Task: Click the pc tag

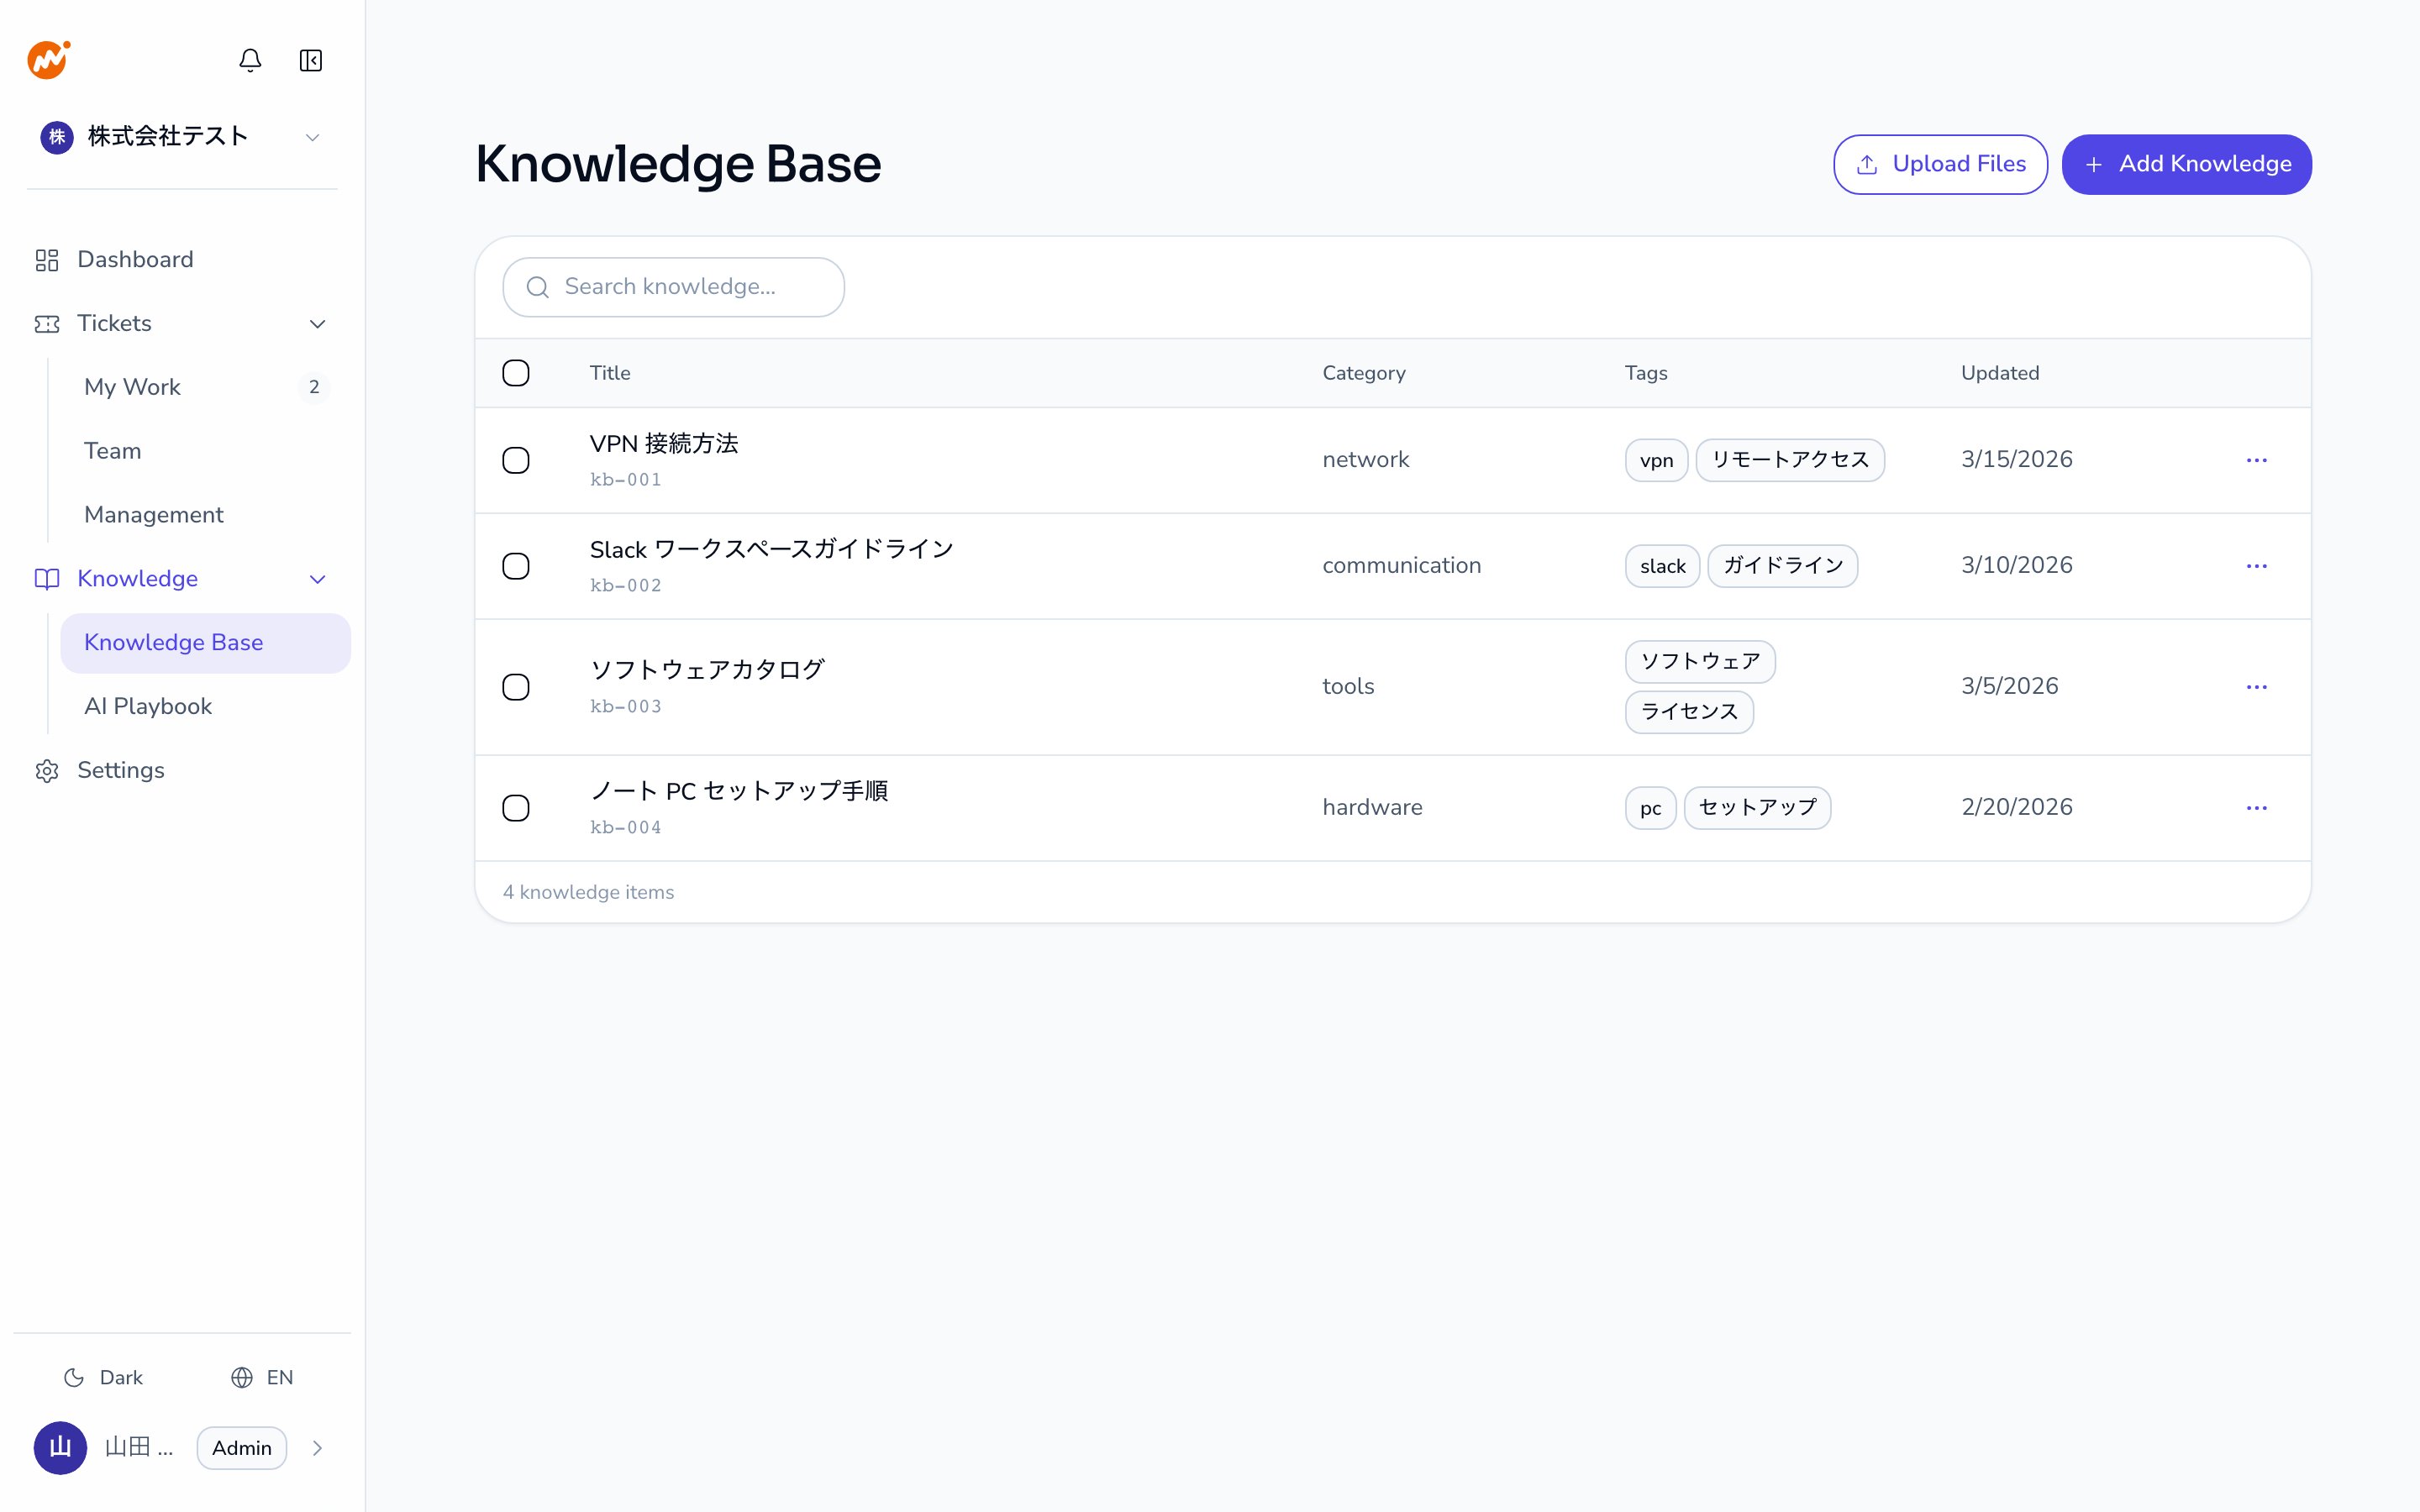Action: point(1650,808)
